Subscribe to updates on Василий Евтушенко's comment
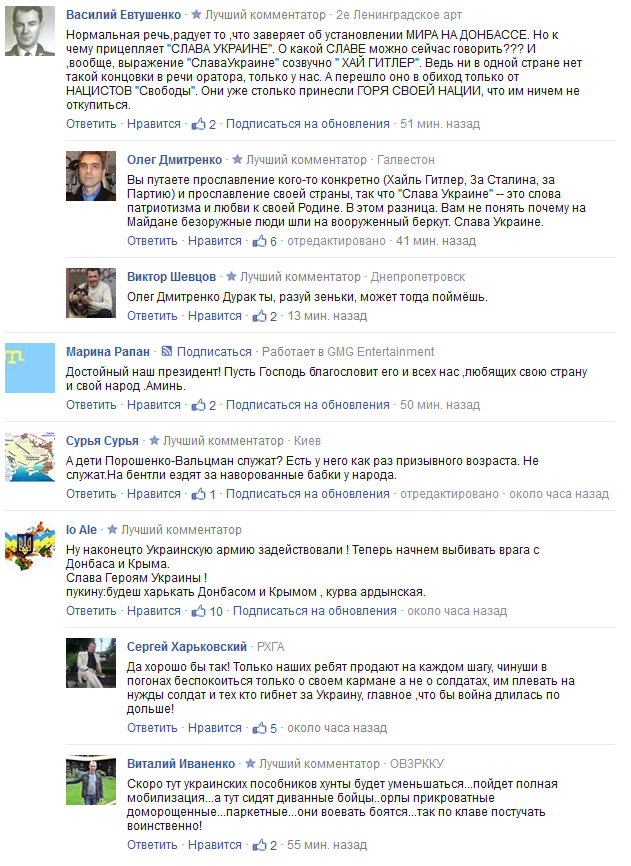This screenshot has height=866, width=631. click(307, 124)
